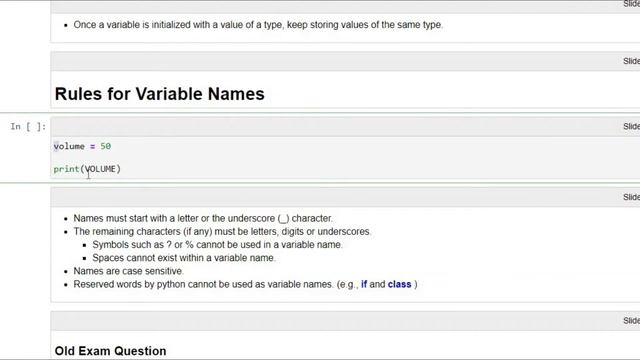Click the Slide label above 'Rules for Variable Names'

point(631,61)
